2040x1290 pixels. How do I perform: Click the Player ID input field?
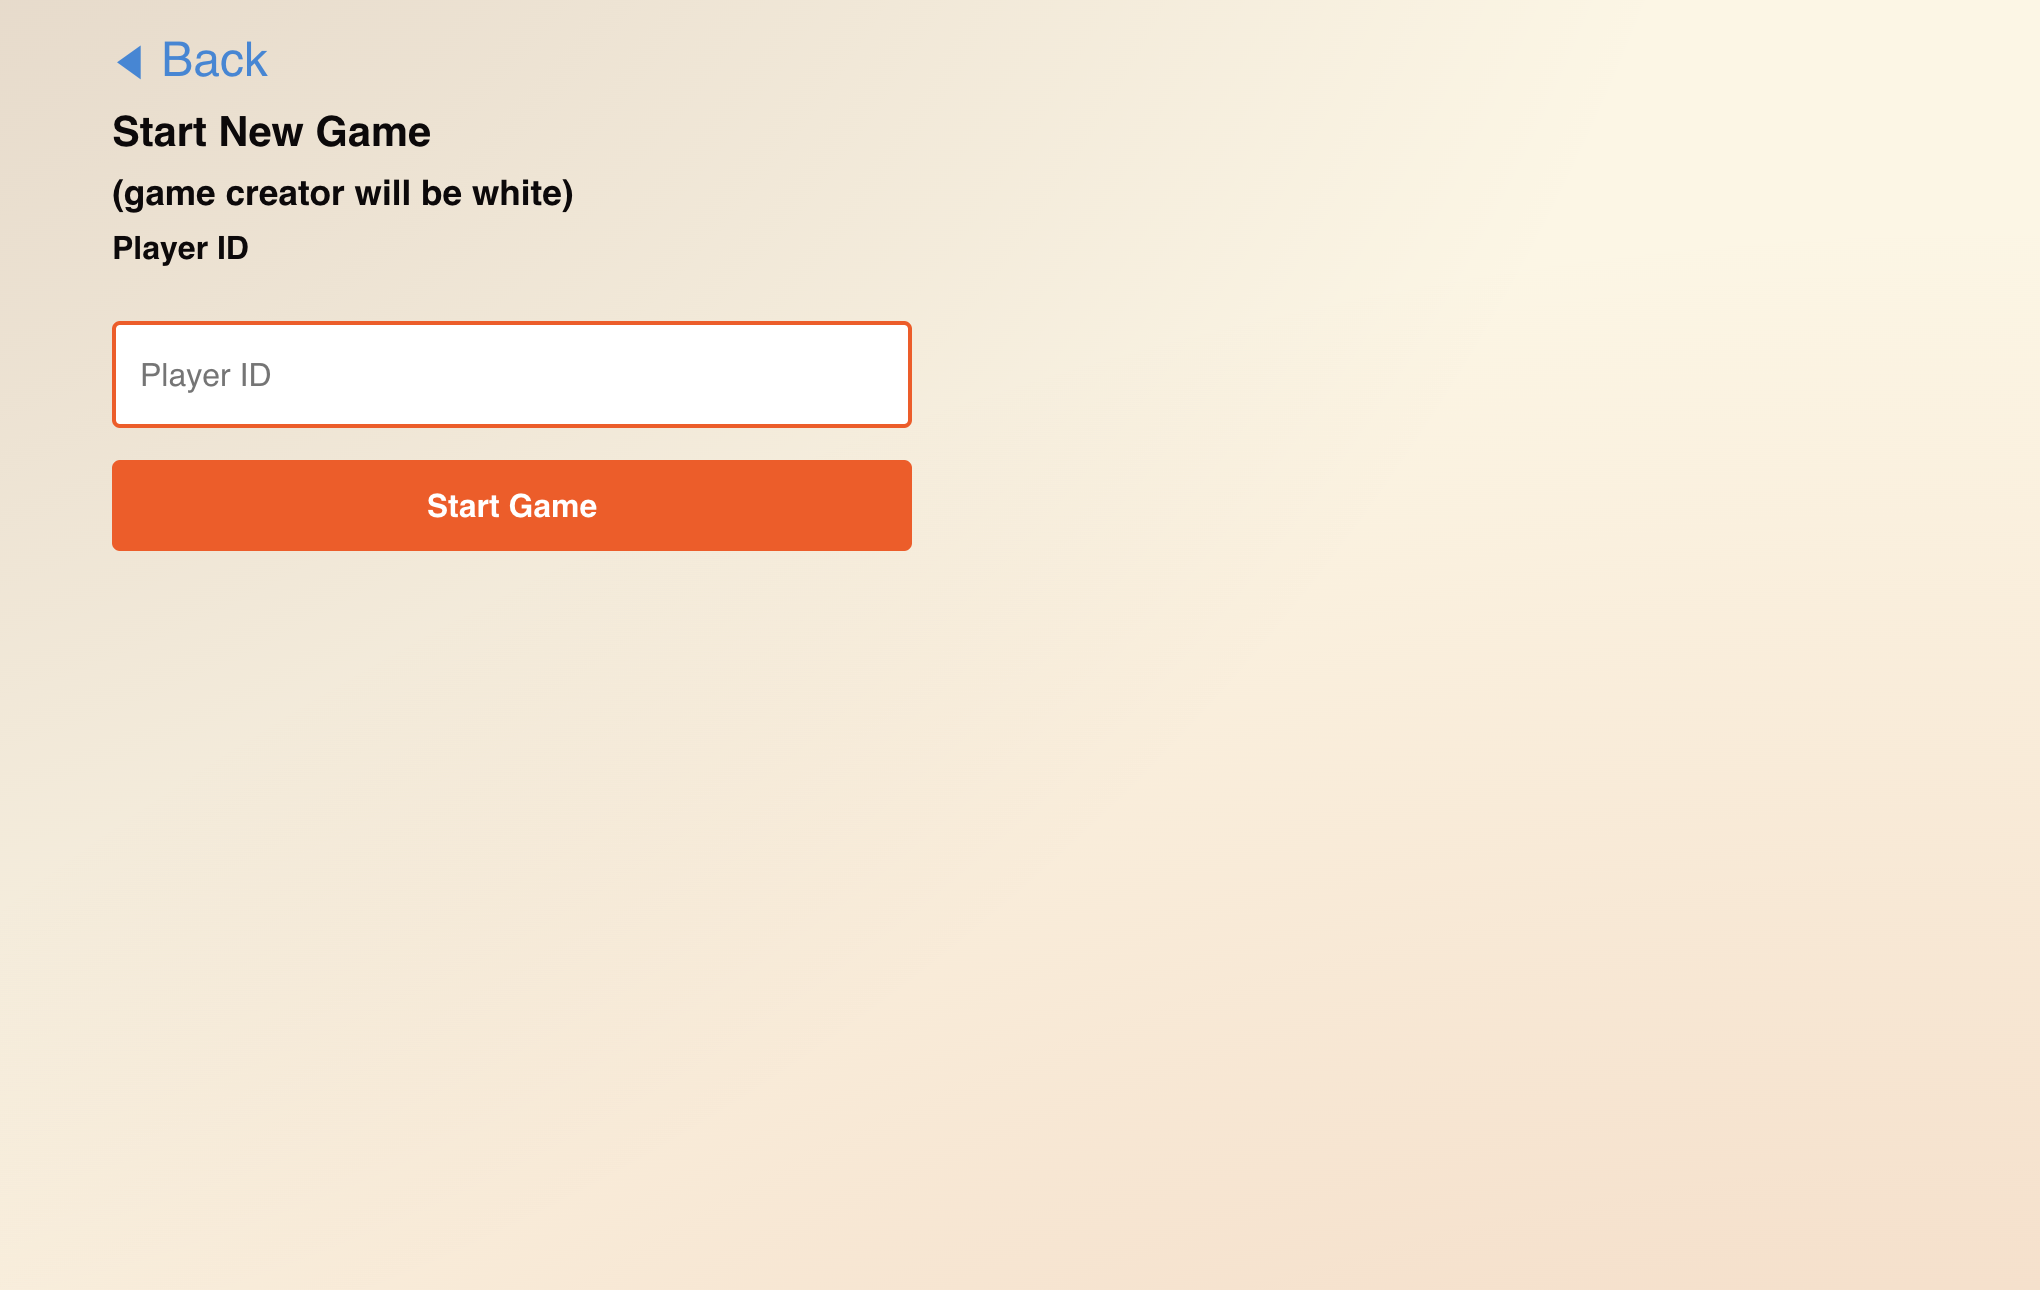click(511, 373)
